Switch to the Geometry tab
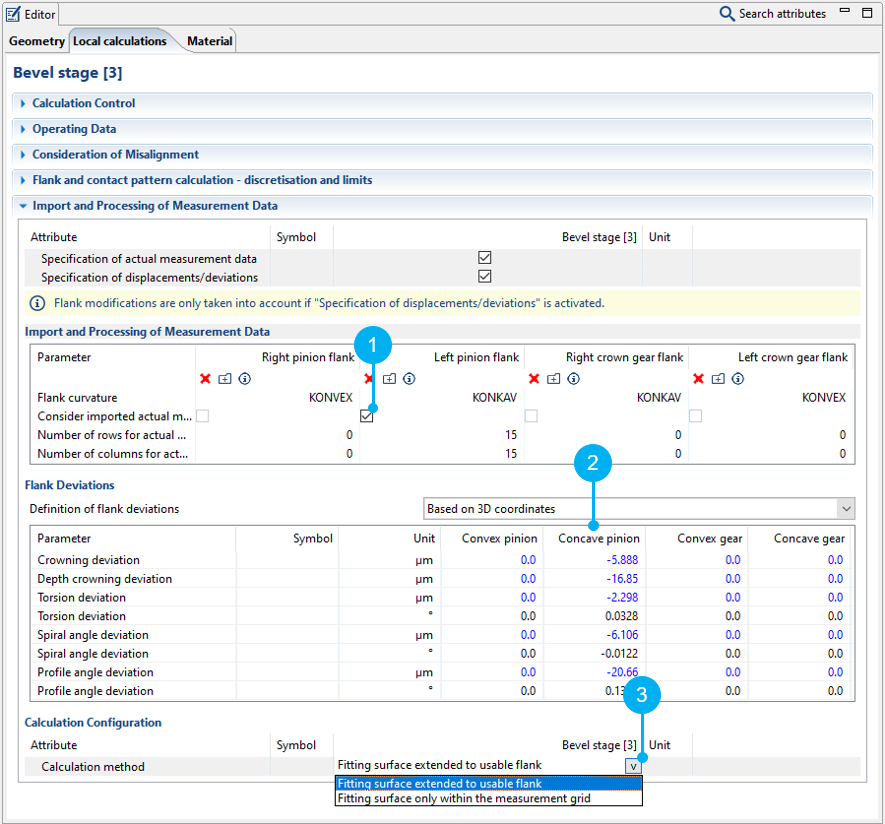The image size is (885, 824). [37, 41]
